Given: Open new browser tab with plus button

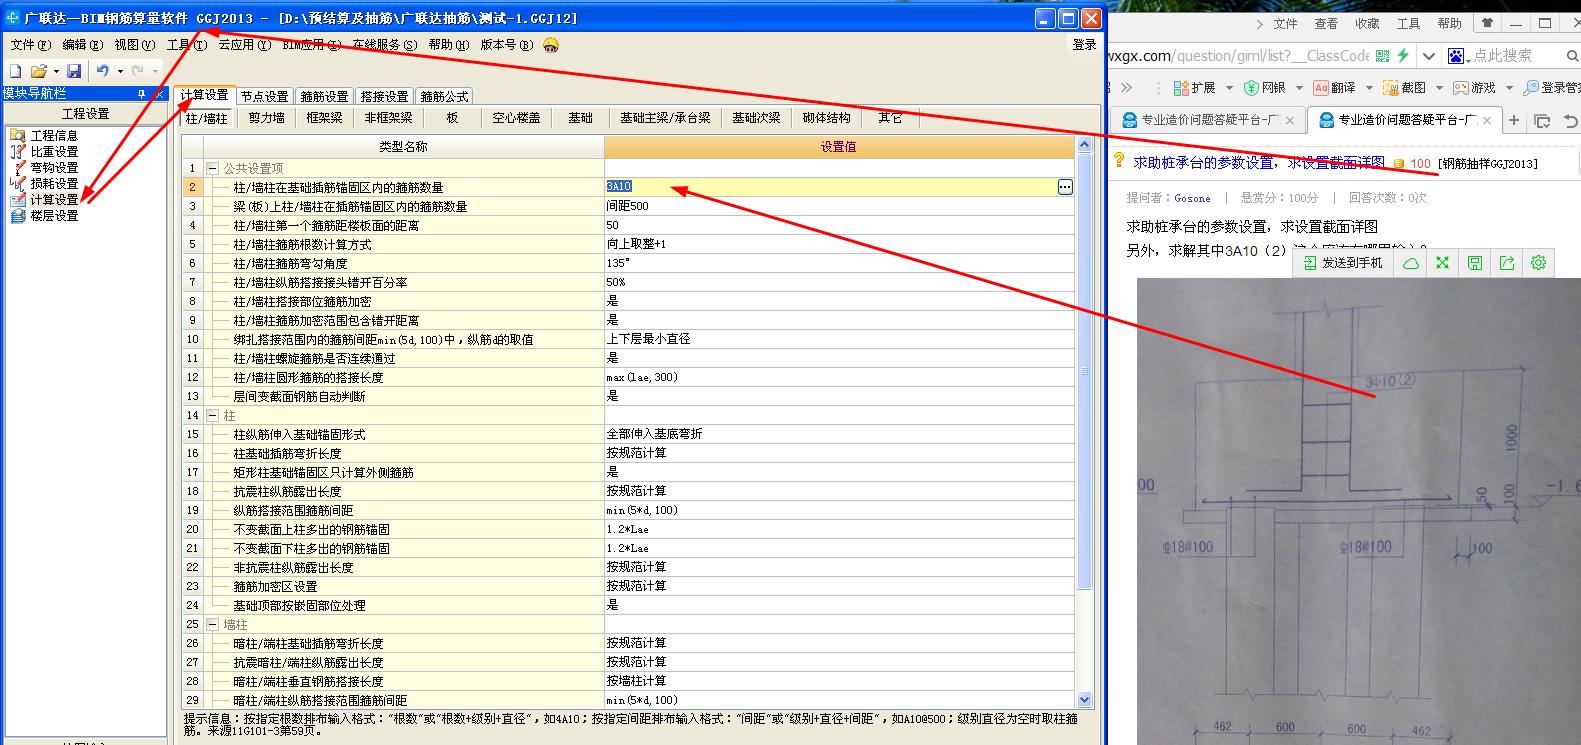Looking at the screenshot, I should 1513,121.
